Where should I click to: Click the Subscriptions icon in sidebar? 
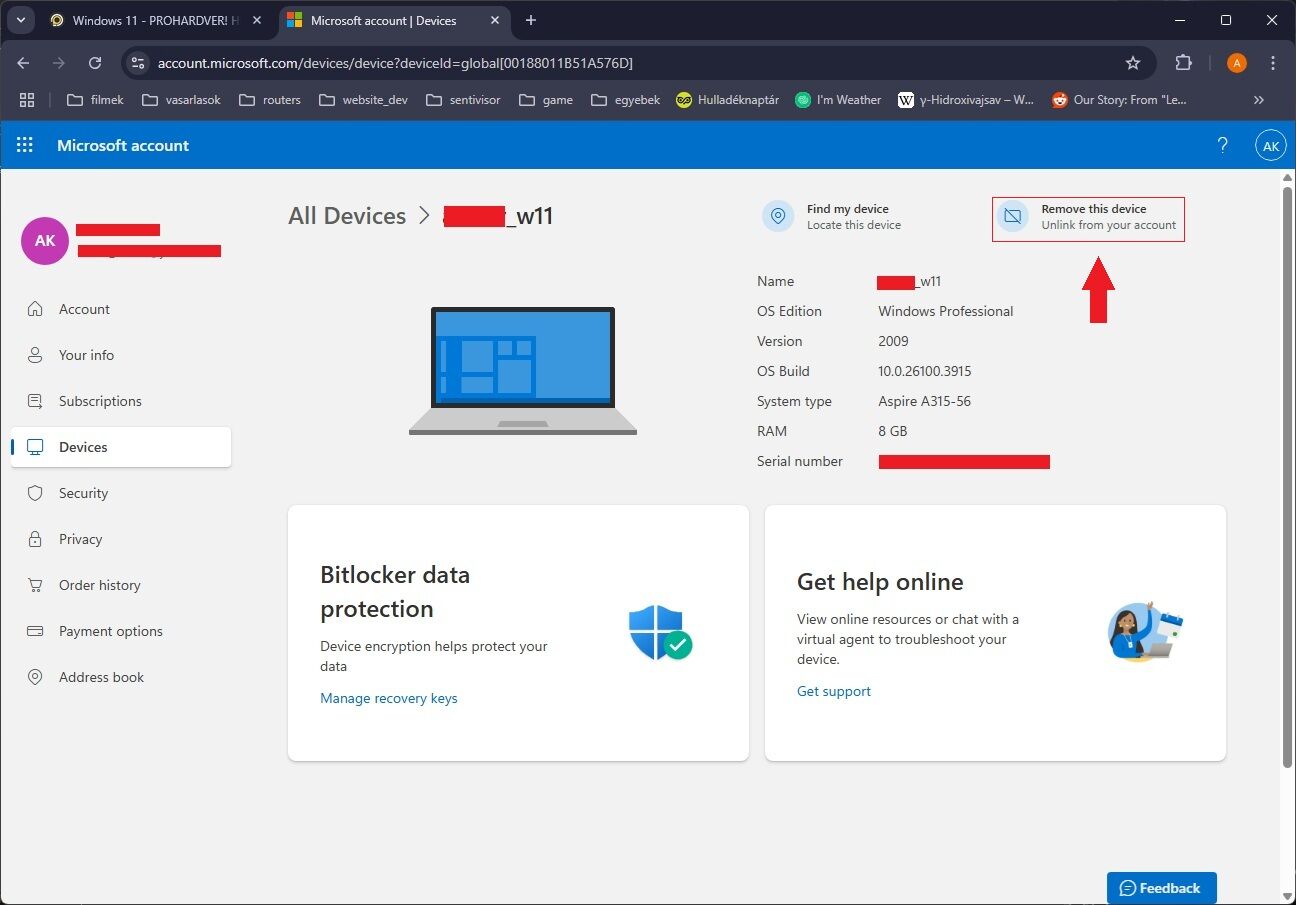[x=35, y=401]
